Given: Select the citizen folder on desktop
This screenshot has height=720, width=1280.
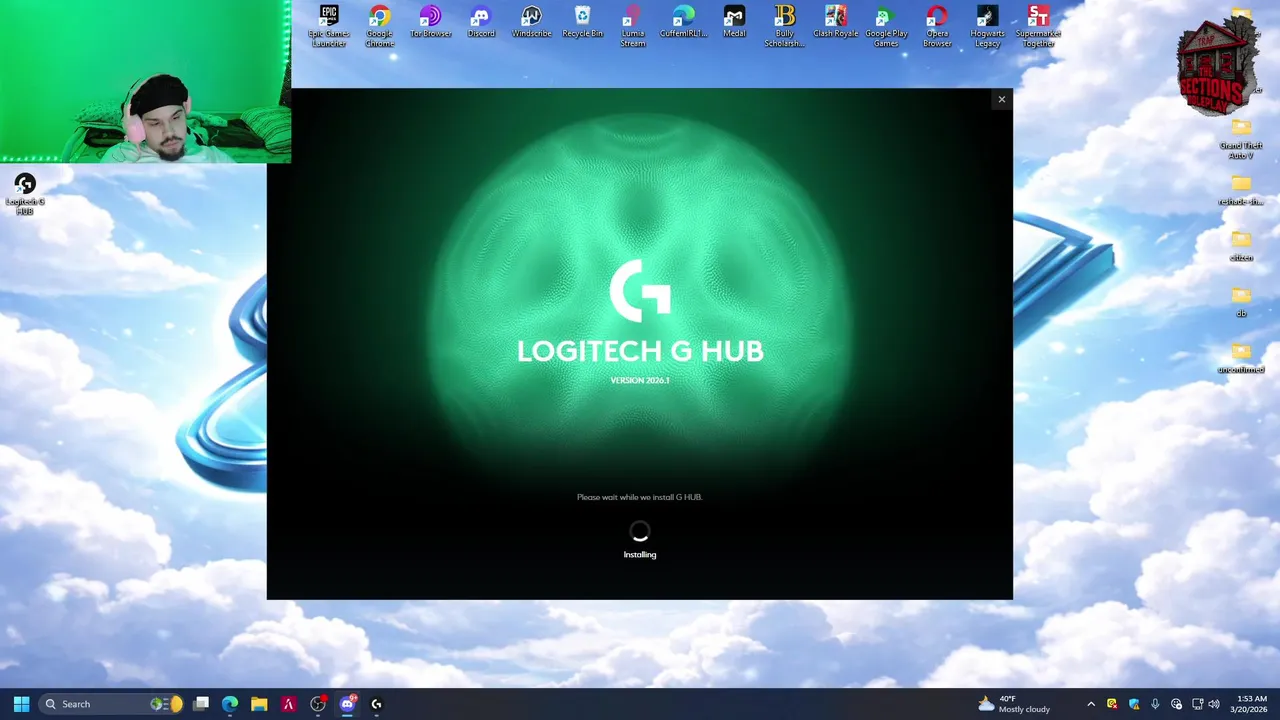Looking at the screenshot, I should 1241,246.
